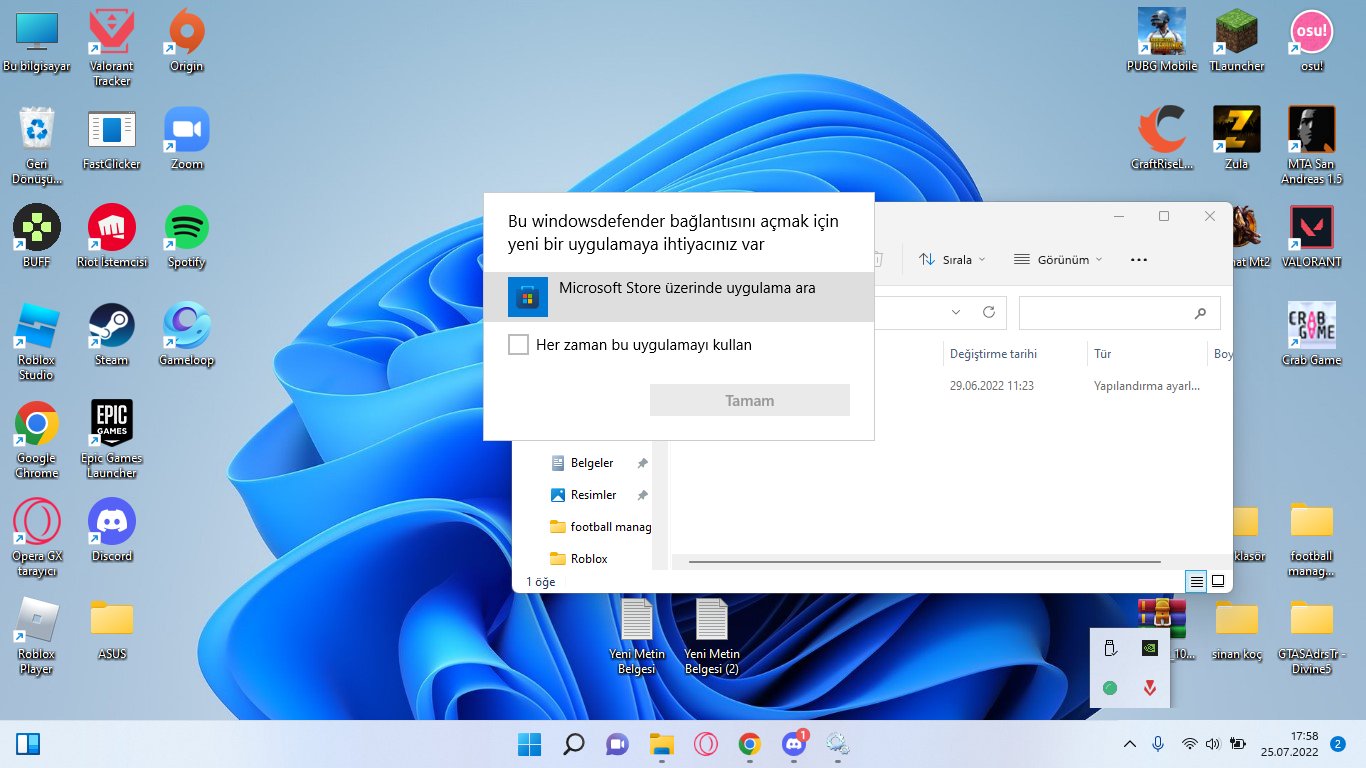
Task: Expand the address bar history chevron
Action: click(956, 313)
